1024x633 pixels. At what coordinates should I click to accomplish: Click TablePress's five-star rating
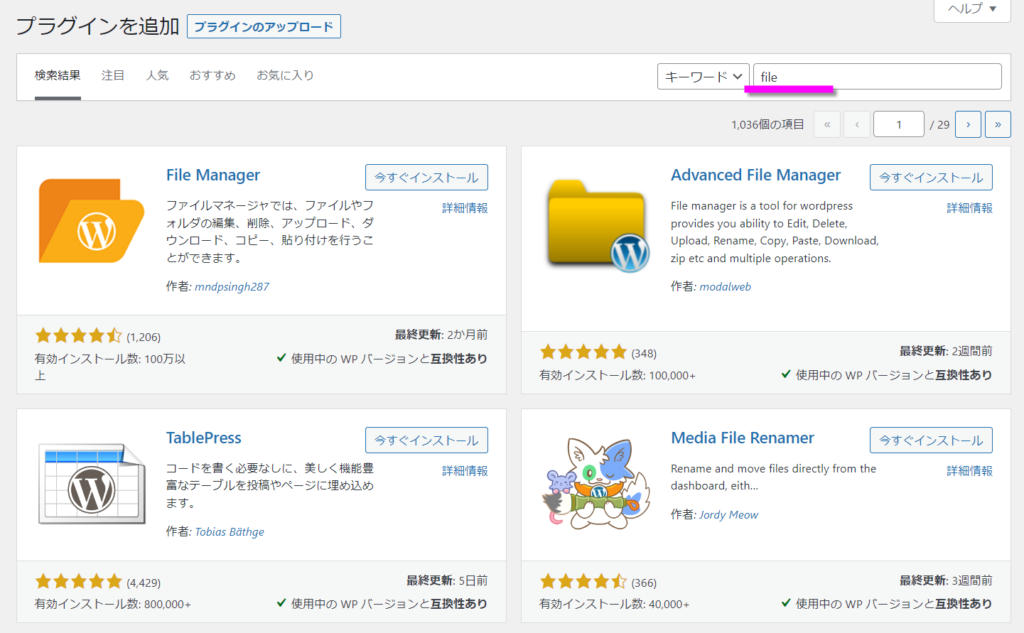78,581
